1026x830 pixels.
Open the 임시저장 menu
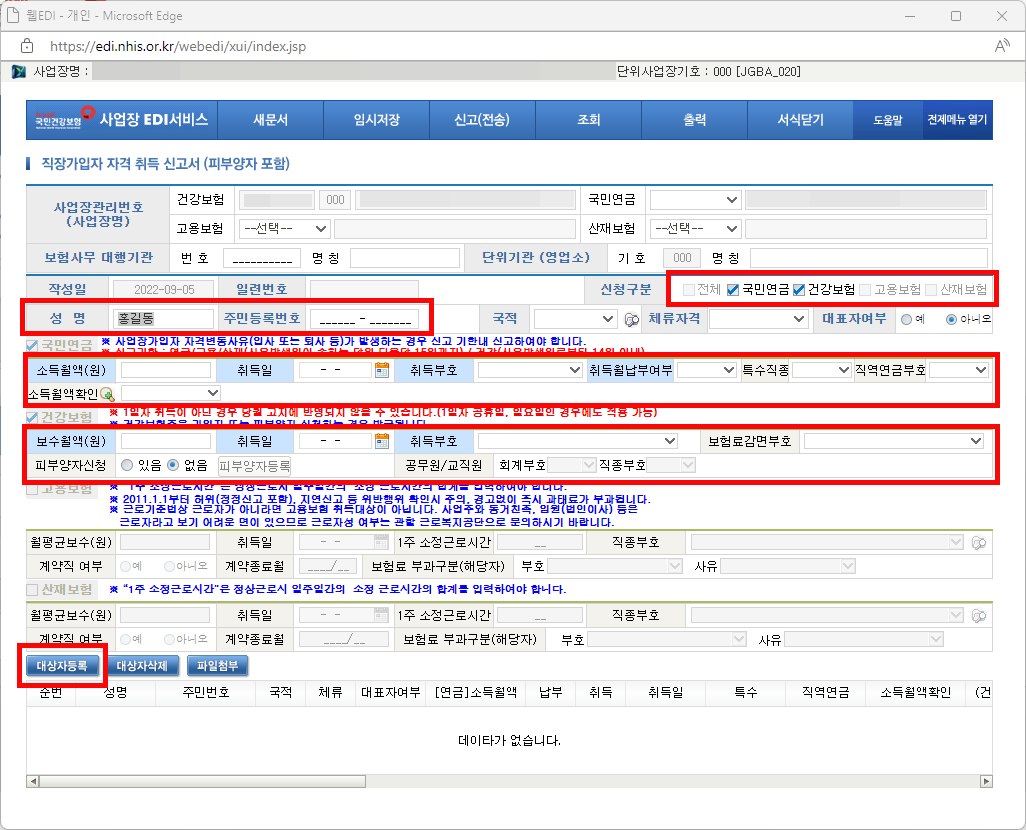click(x=376, y=120)
